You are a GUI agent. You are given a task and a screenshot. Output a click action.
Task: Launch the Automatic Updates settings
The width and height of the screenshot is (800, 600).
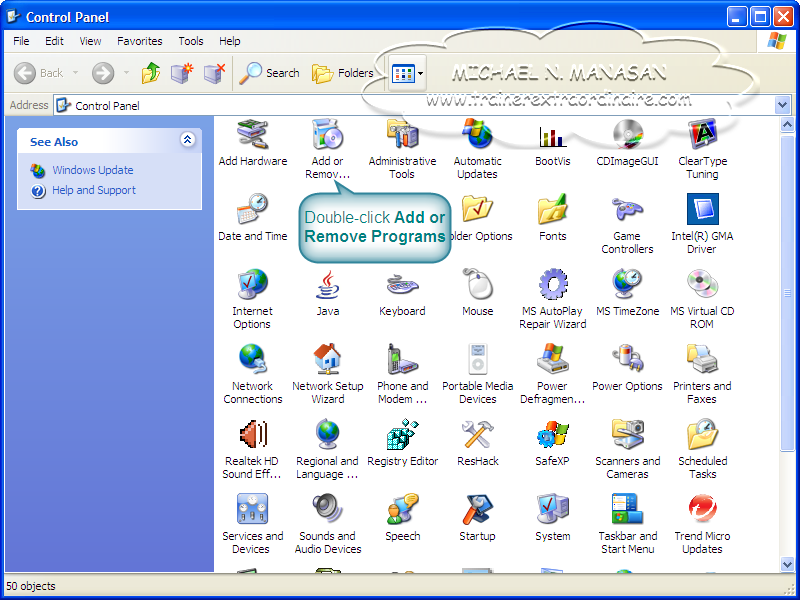pos(477,140)
